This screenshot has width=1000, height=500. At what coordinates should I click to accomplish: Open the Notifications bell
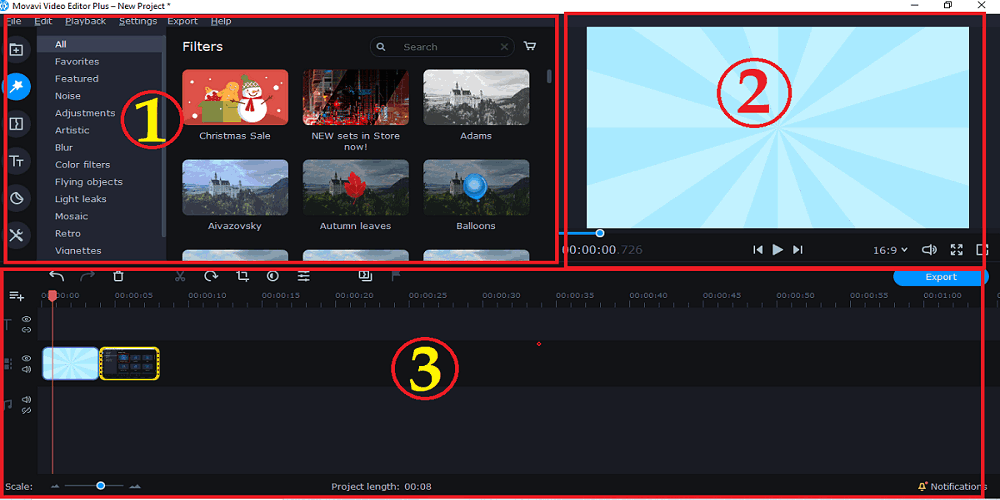point(922,487)
